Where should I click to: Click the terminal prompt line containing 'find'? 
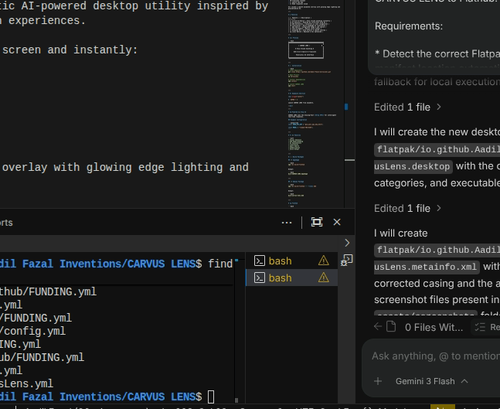click(x=116, y=264)
